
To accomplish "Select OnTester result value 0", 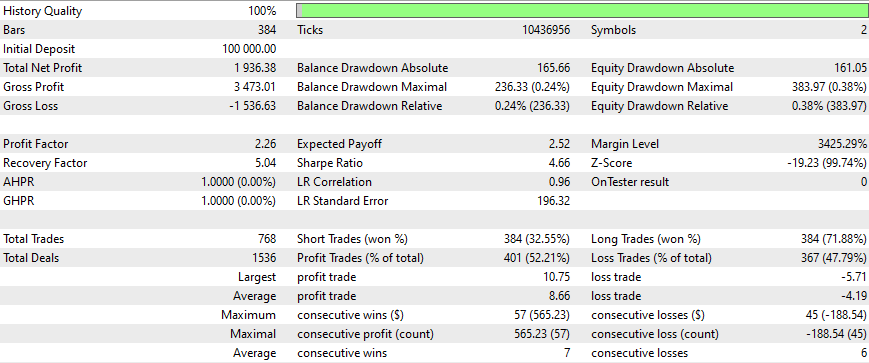I will point(863,182).
